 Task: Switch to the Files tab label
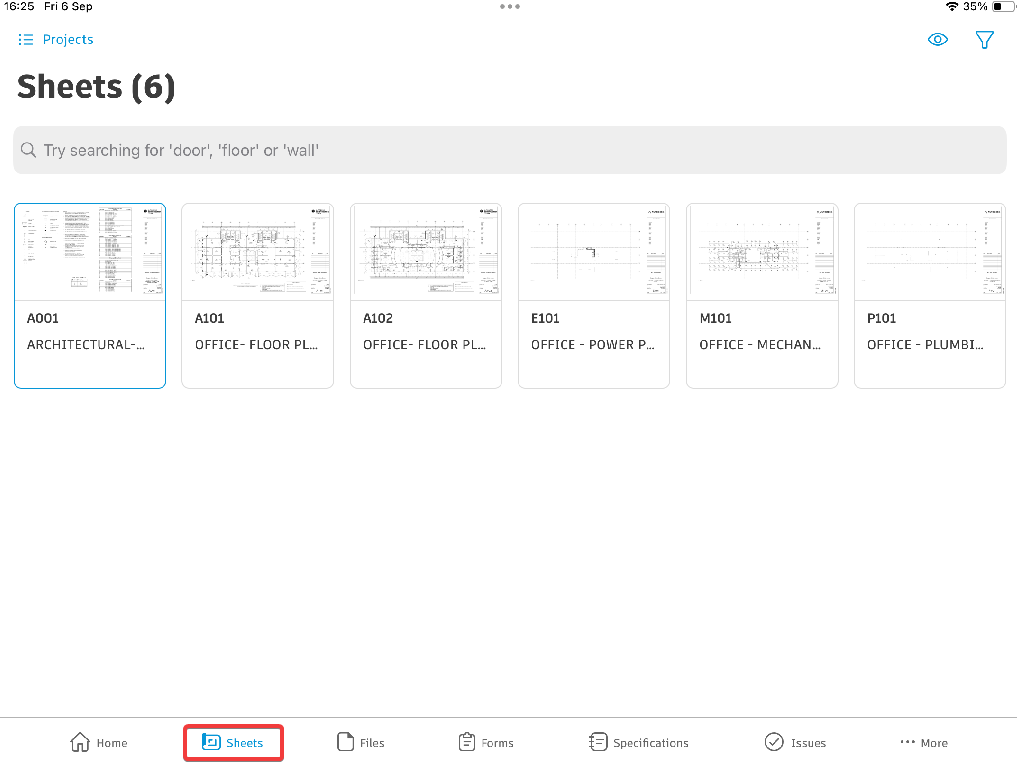click(372, 743)
